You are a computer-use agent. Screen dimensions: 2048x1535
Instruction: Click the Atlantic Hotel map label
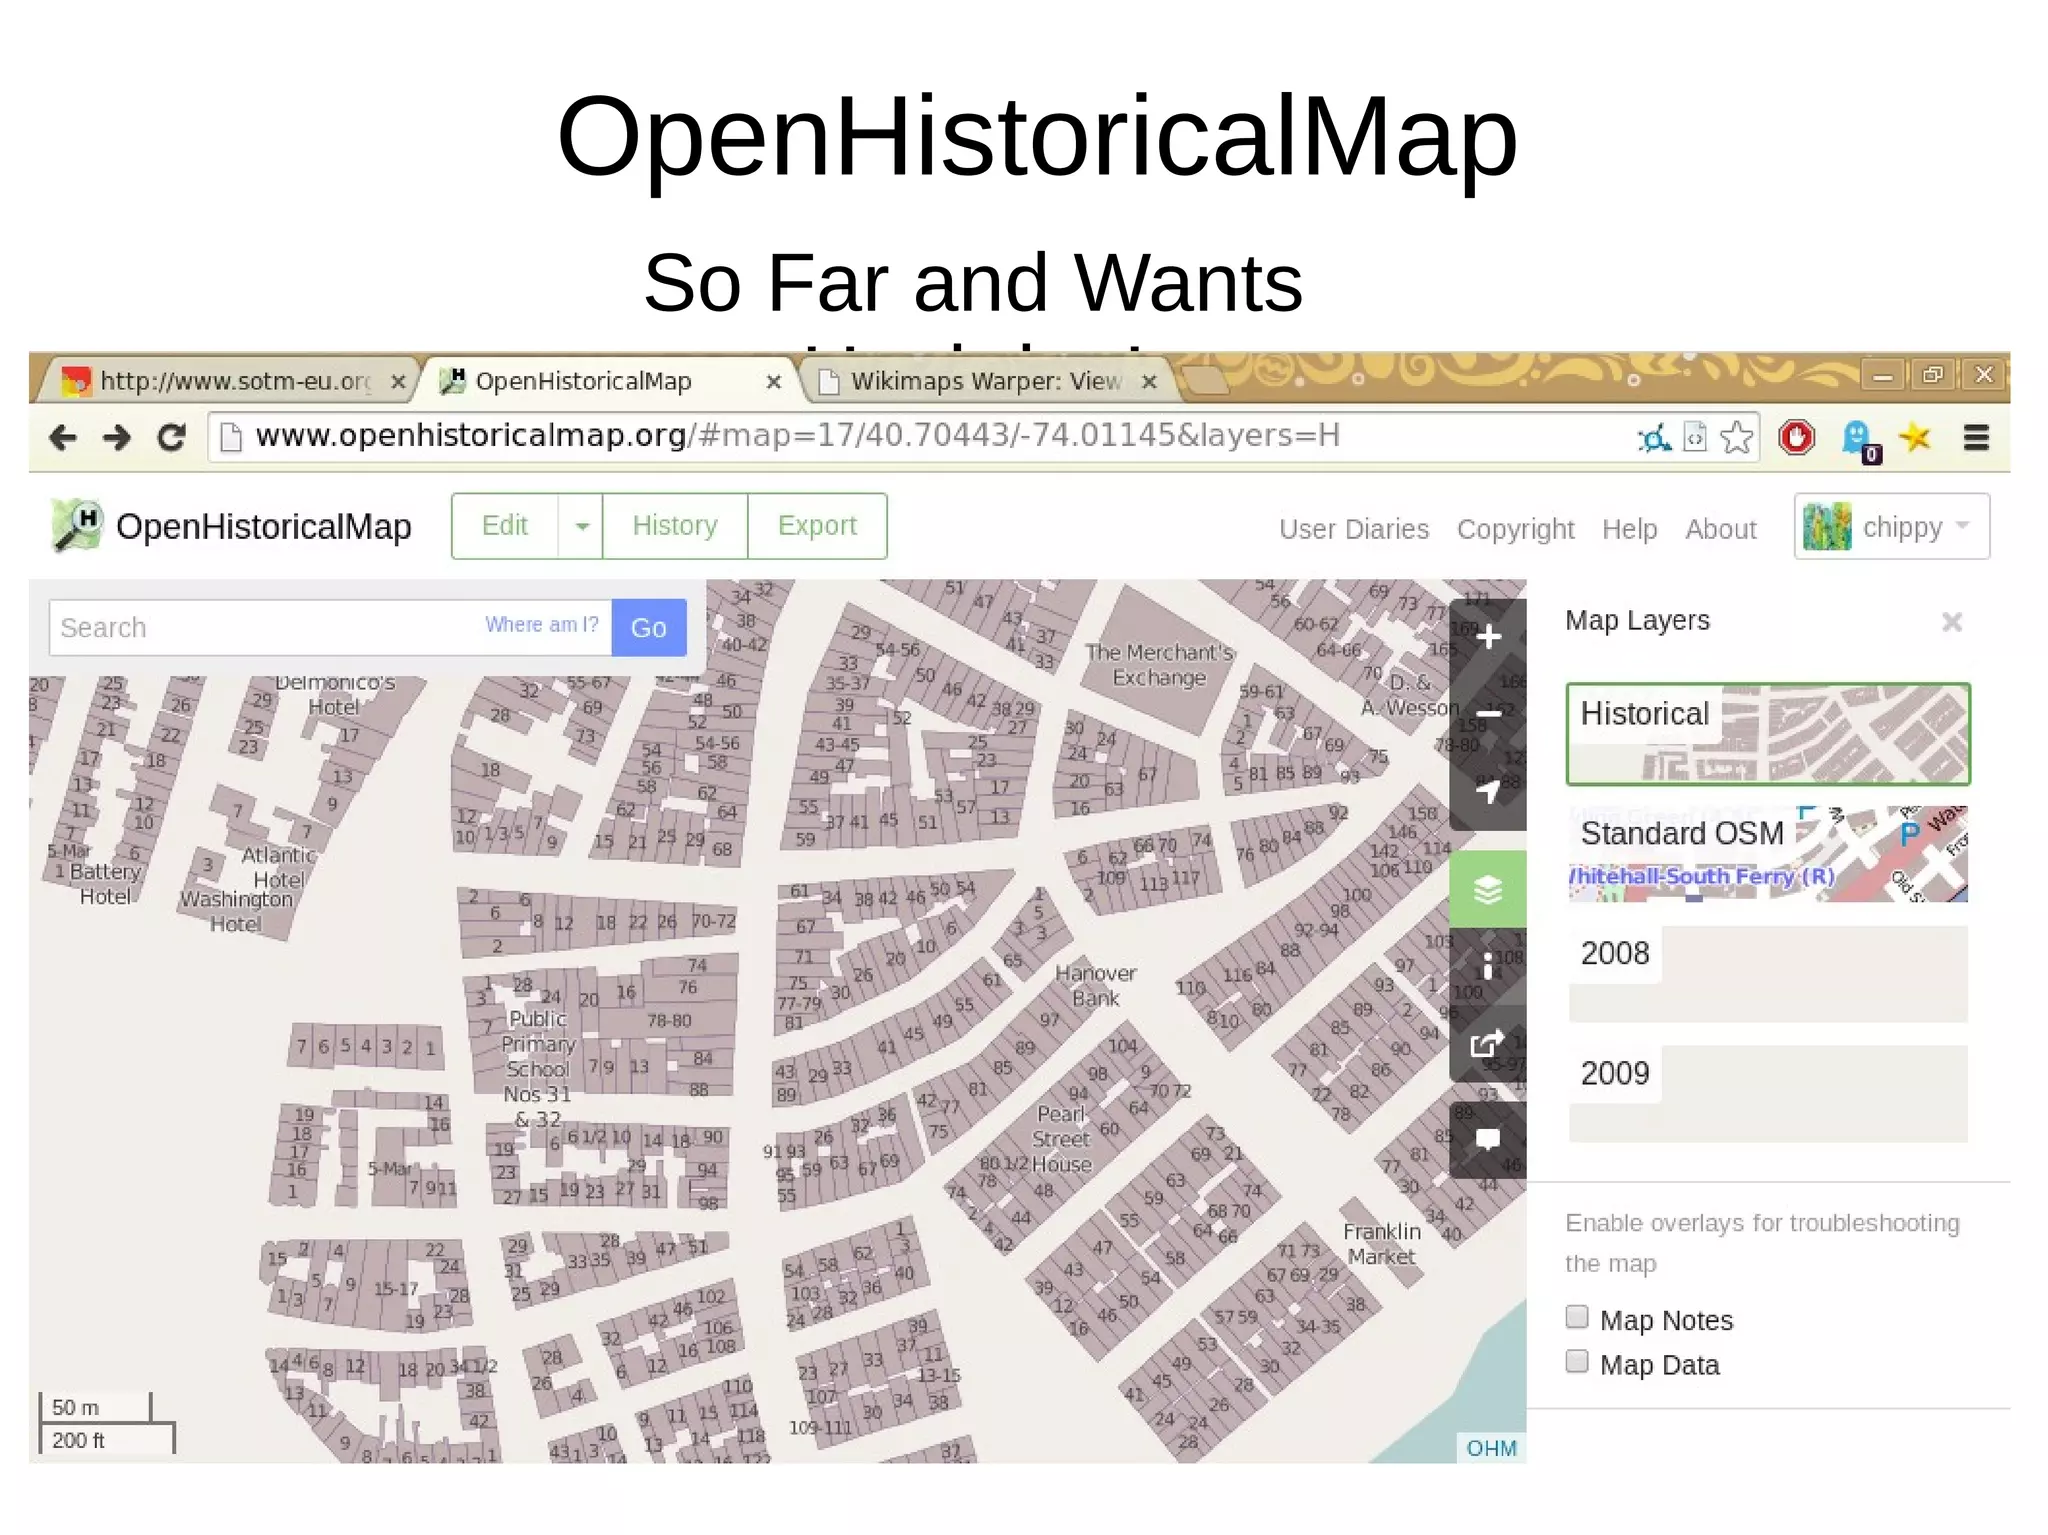(x=279, y=867)
